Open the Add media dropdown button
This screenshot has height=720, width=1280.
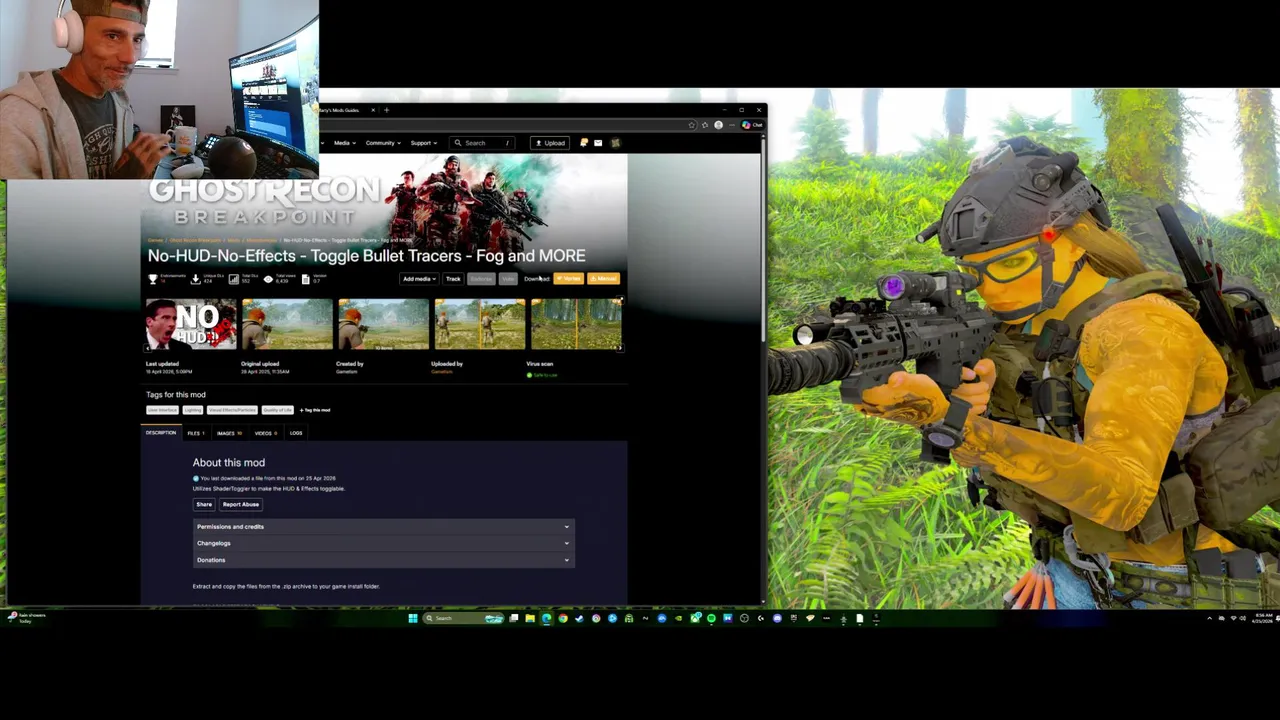[419, 279]
